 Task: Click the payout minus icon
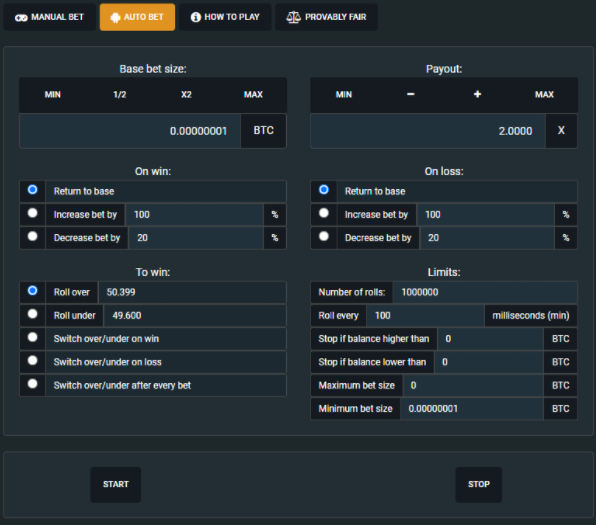411,94
